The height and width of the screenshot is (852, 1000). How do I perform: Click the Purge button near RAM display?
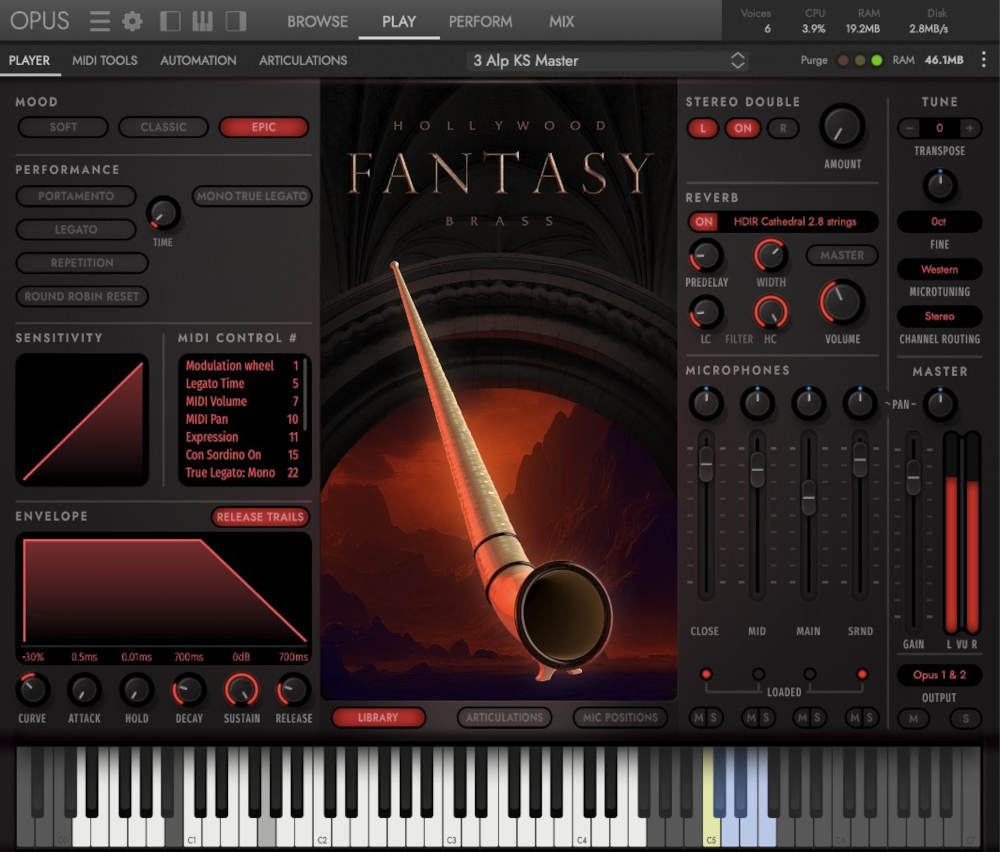click(x=813, y=60)
